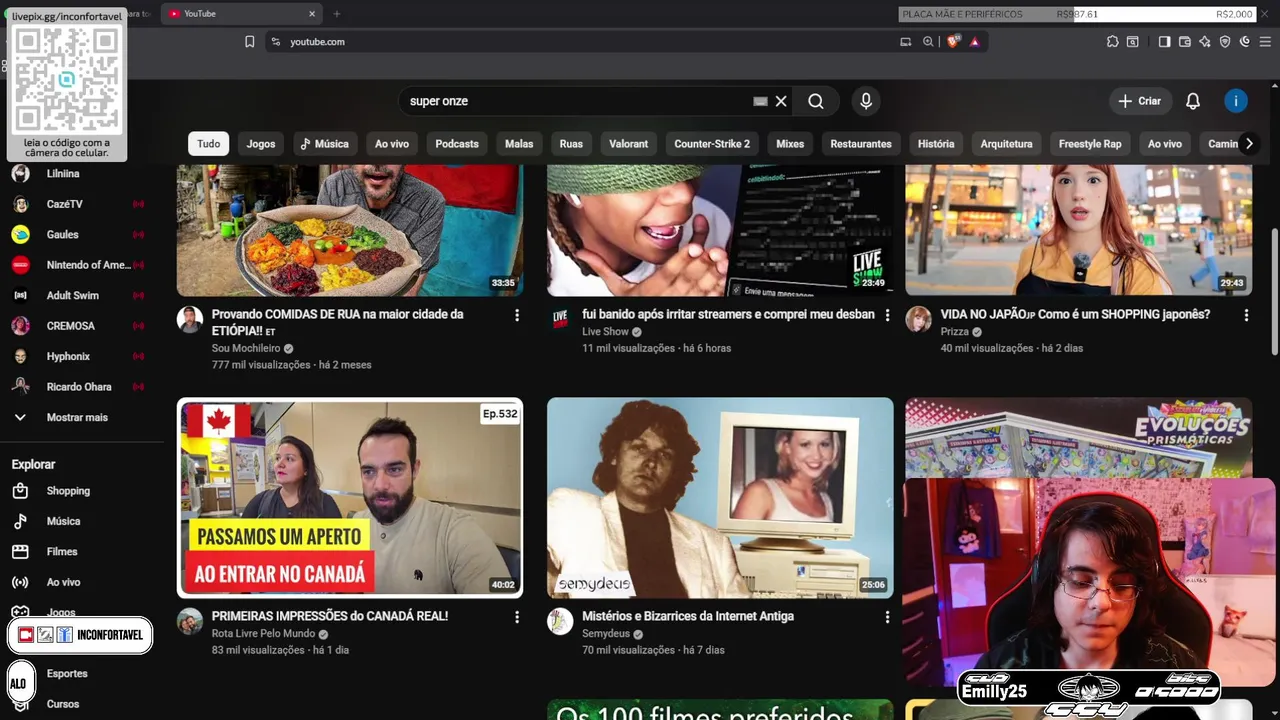Image resolution: width=1280 pixels, height=720 pixels.
Task: Click Semydeus channel name
Action: pyautogui.click(x=606, y=634)
